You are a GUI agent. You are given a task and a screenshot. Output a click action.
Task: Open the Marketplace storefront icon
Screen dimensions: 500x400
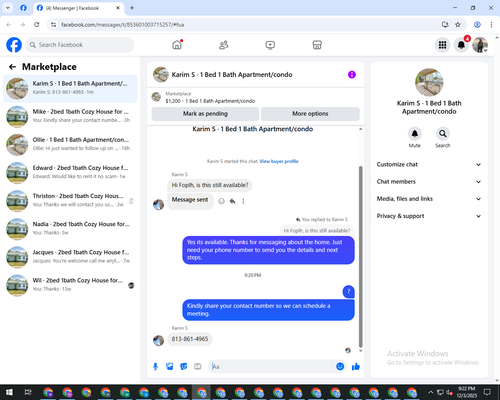tap(317, 45)
